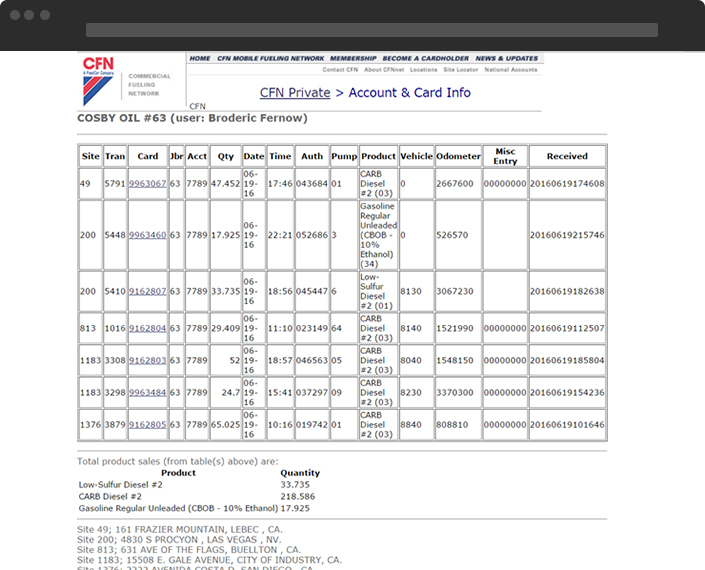
Task: Select CARB Diesel #2 total 218.586
Action: [x=298, y=497]
